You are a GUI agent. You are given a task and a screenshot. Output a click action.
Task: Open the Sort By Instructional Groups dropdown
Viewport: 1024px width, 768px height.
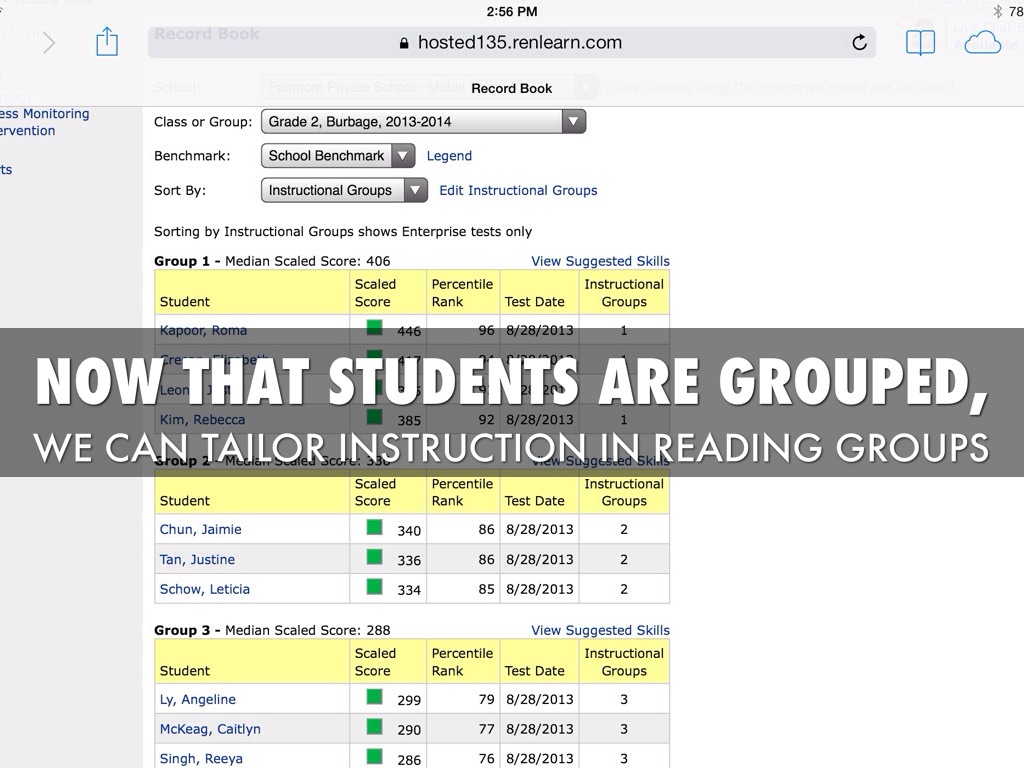pyautogui.click(x=344, y=190)
